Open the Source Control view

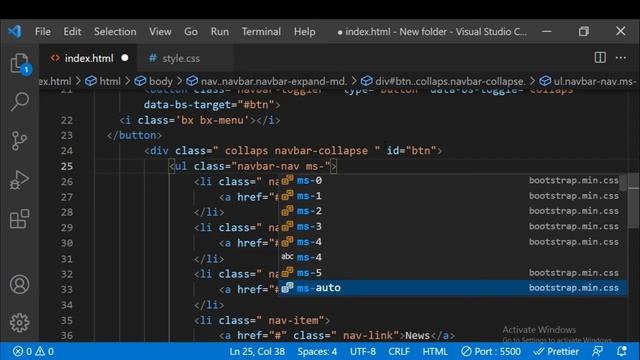click(x=20, y=141)
